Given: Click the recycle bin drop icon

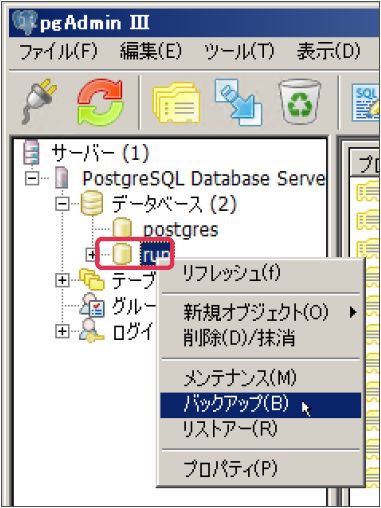Looking at the screenshot, I should click(299, 101).
